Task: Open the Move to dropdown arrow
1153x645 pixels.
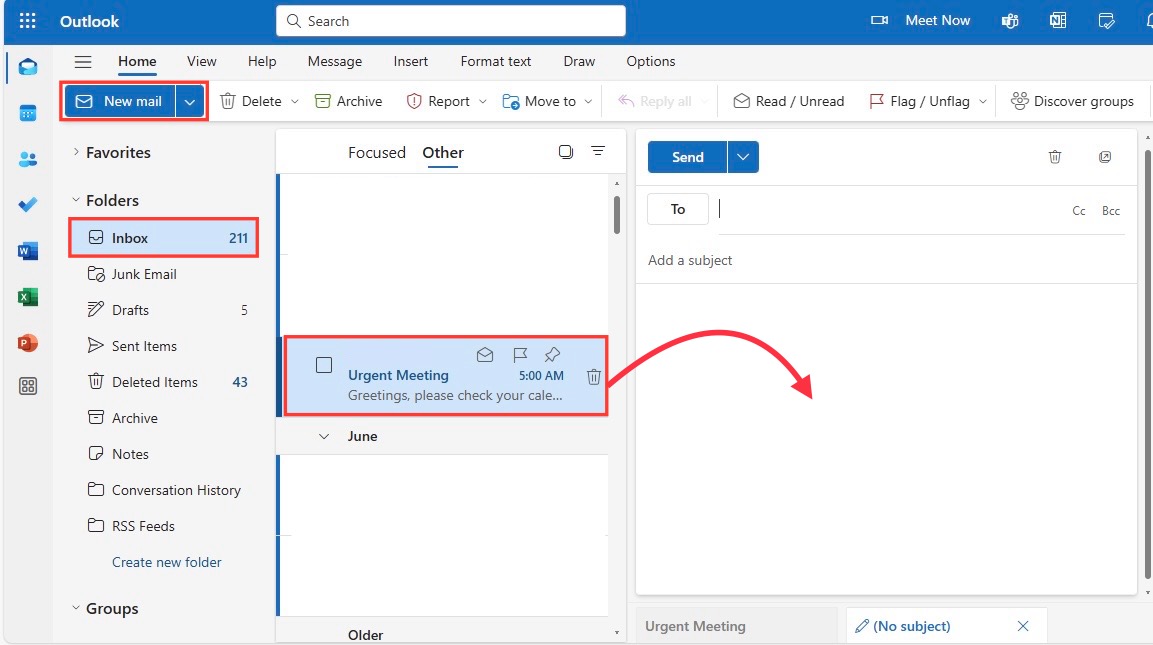Action: [588, 101]
